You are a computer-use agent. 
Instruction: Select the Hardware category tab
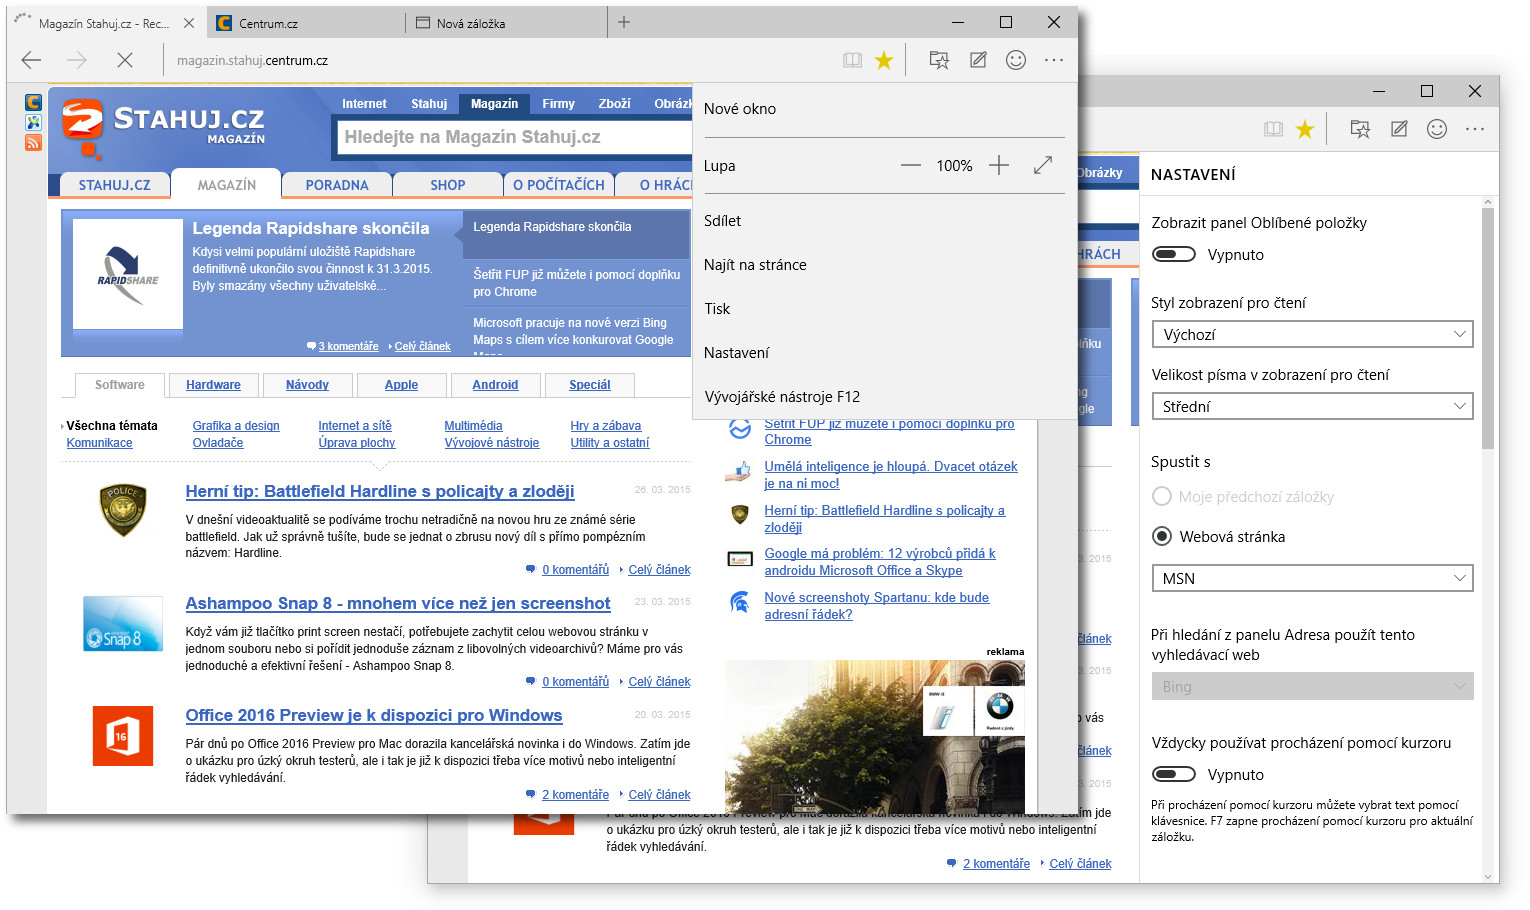click(213, 385)
